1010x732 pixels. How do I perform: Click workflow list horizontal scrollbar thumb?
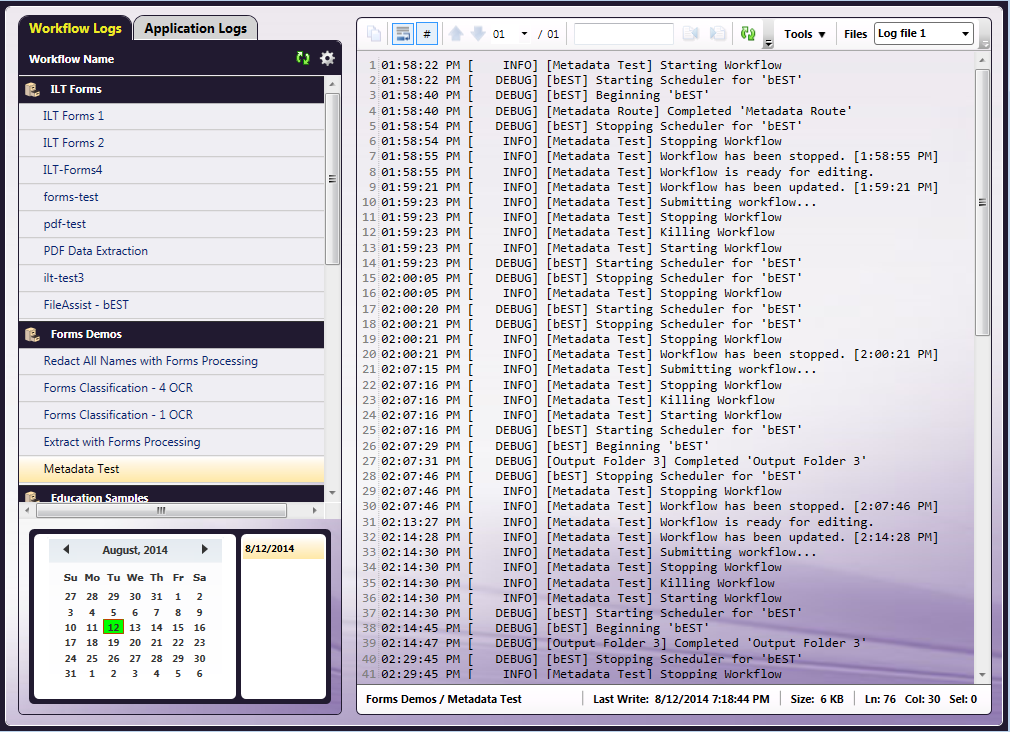pyautogui.click(x=161, y=510)
